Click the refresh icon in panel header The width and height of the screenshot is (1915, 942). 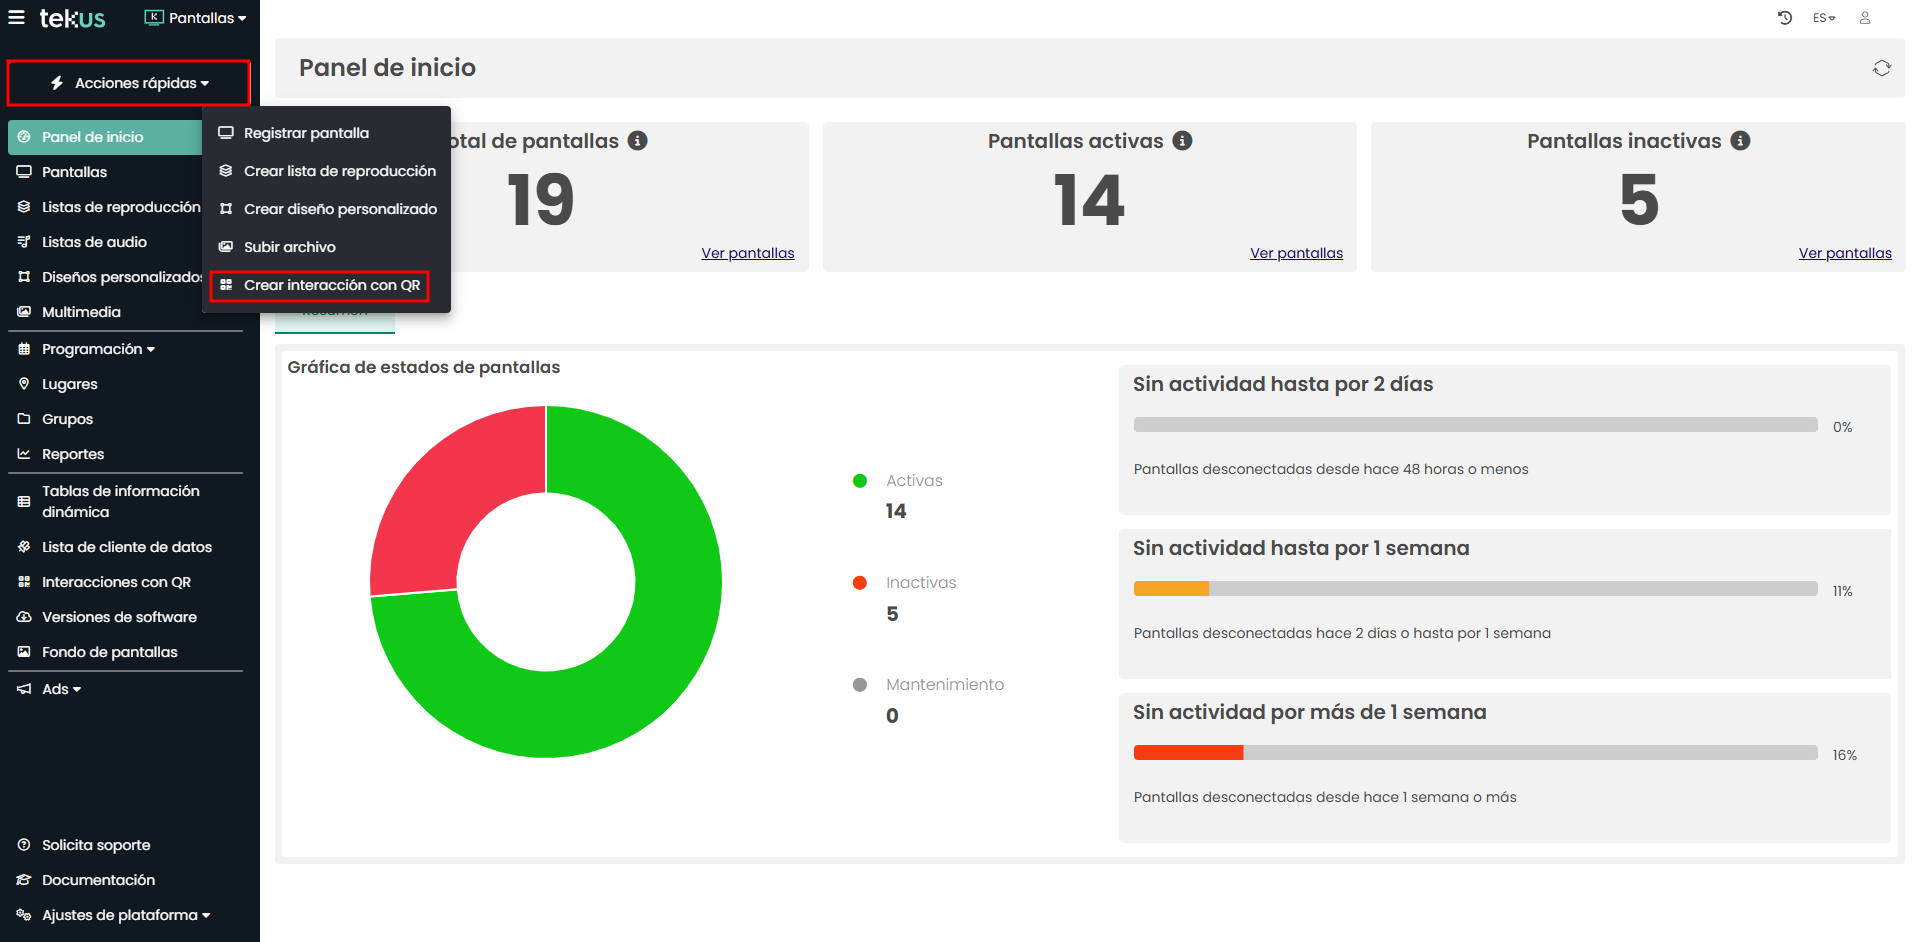pyautogui.click(x=1881, y=68)
